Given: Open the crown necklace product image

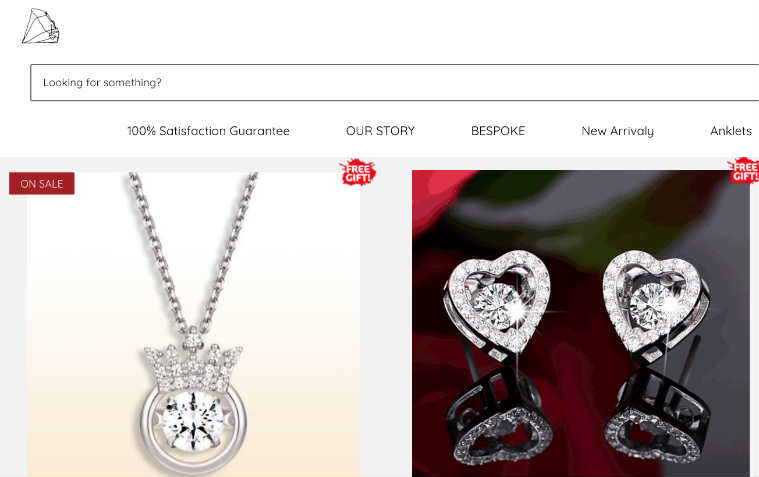Looking at the screenshot, I should tap(193, 324).
